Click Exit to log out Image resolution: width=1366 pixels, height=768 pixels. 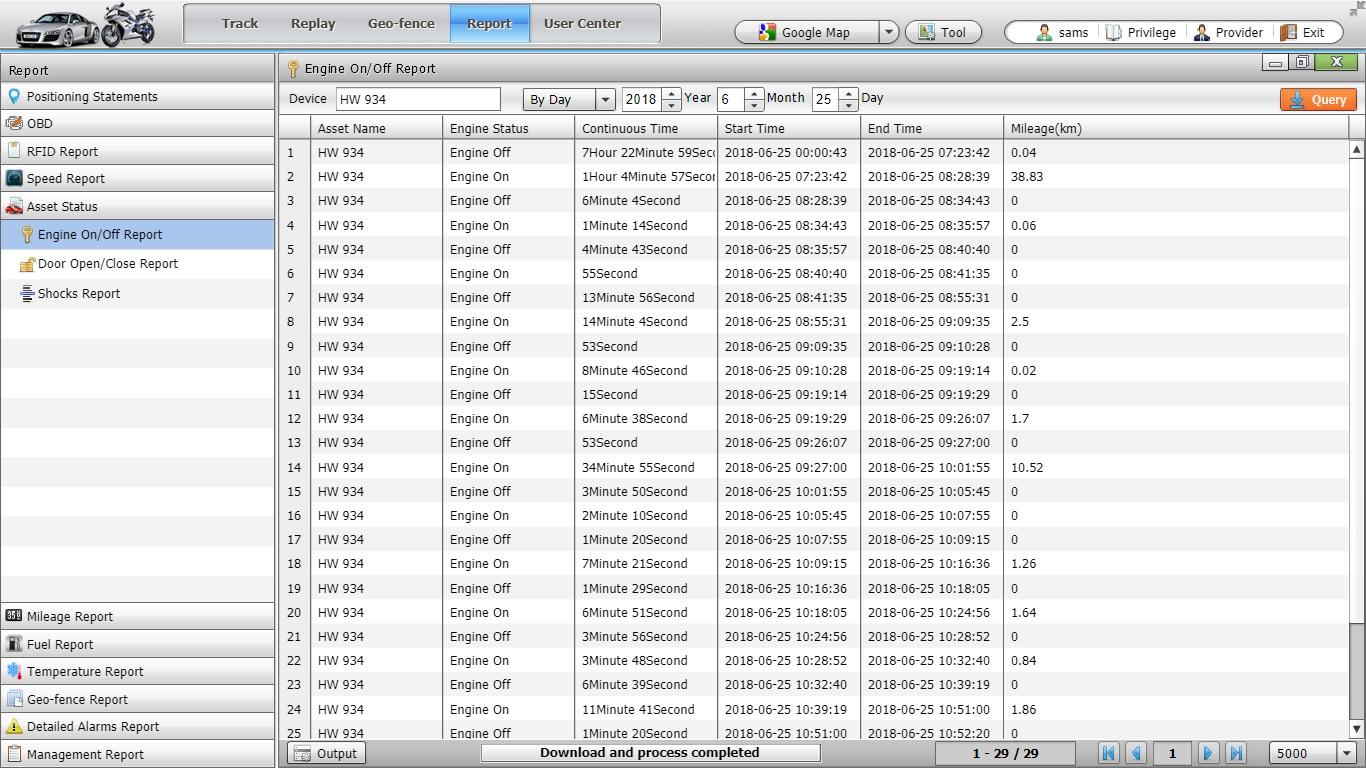point(1302,32)
